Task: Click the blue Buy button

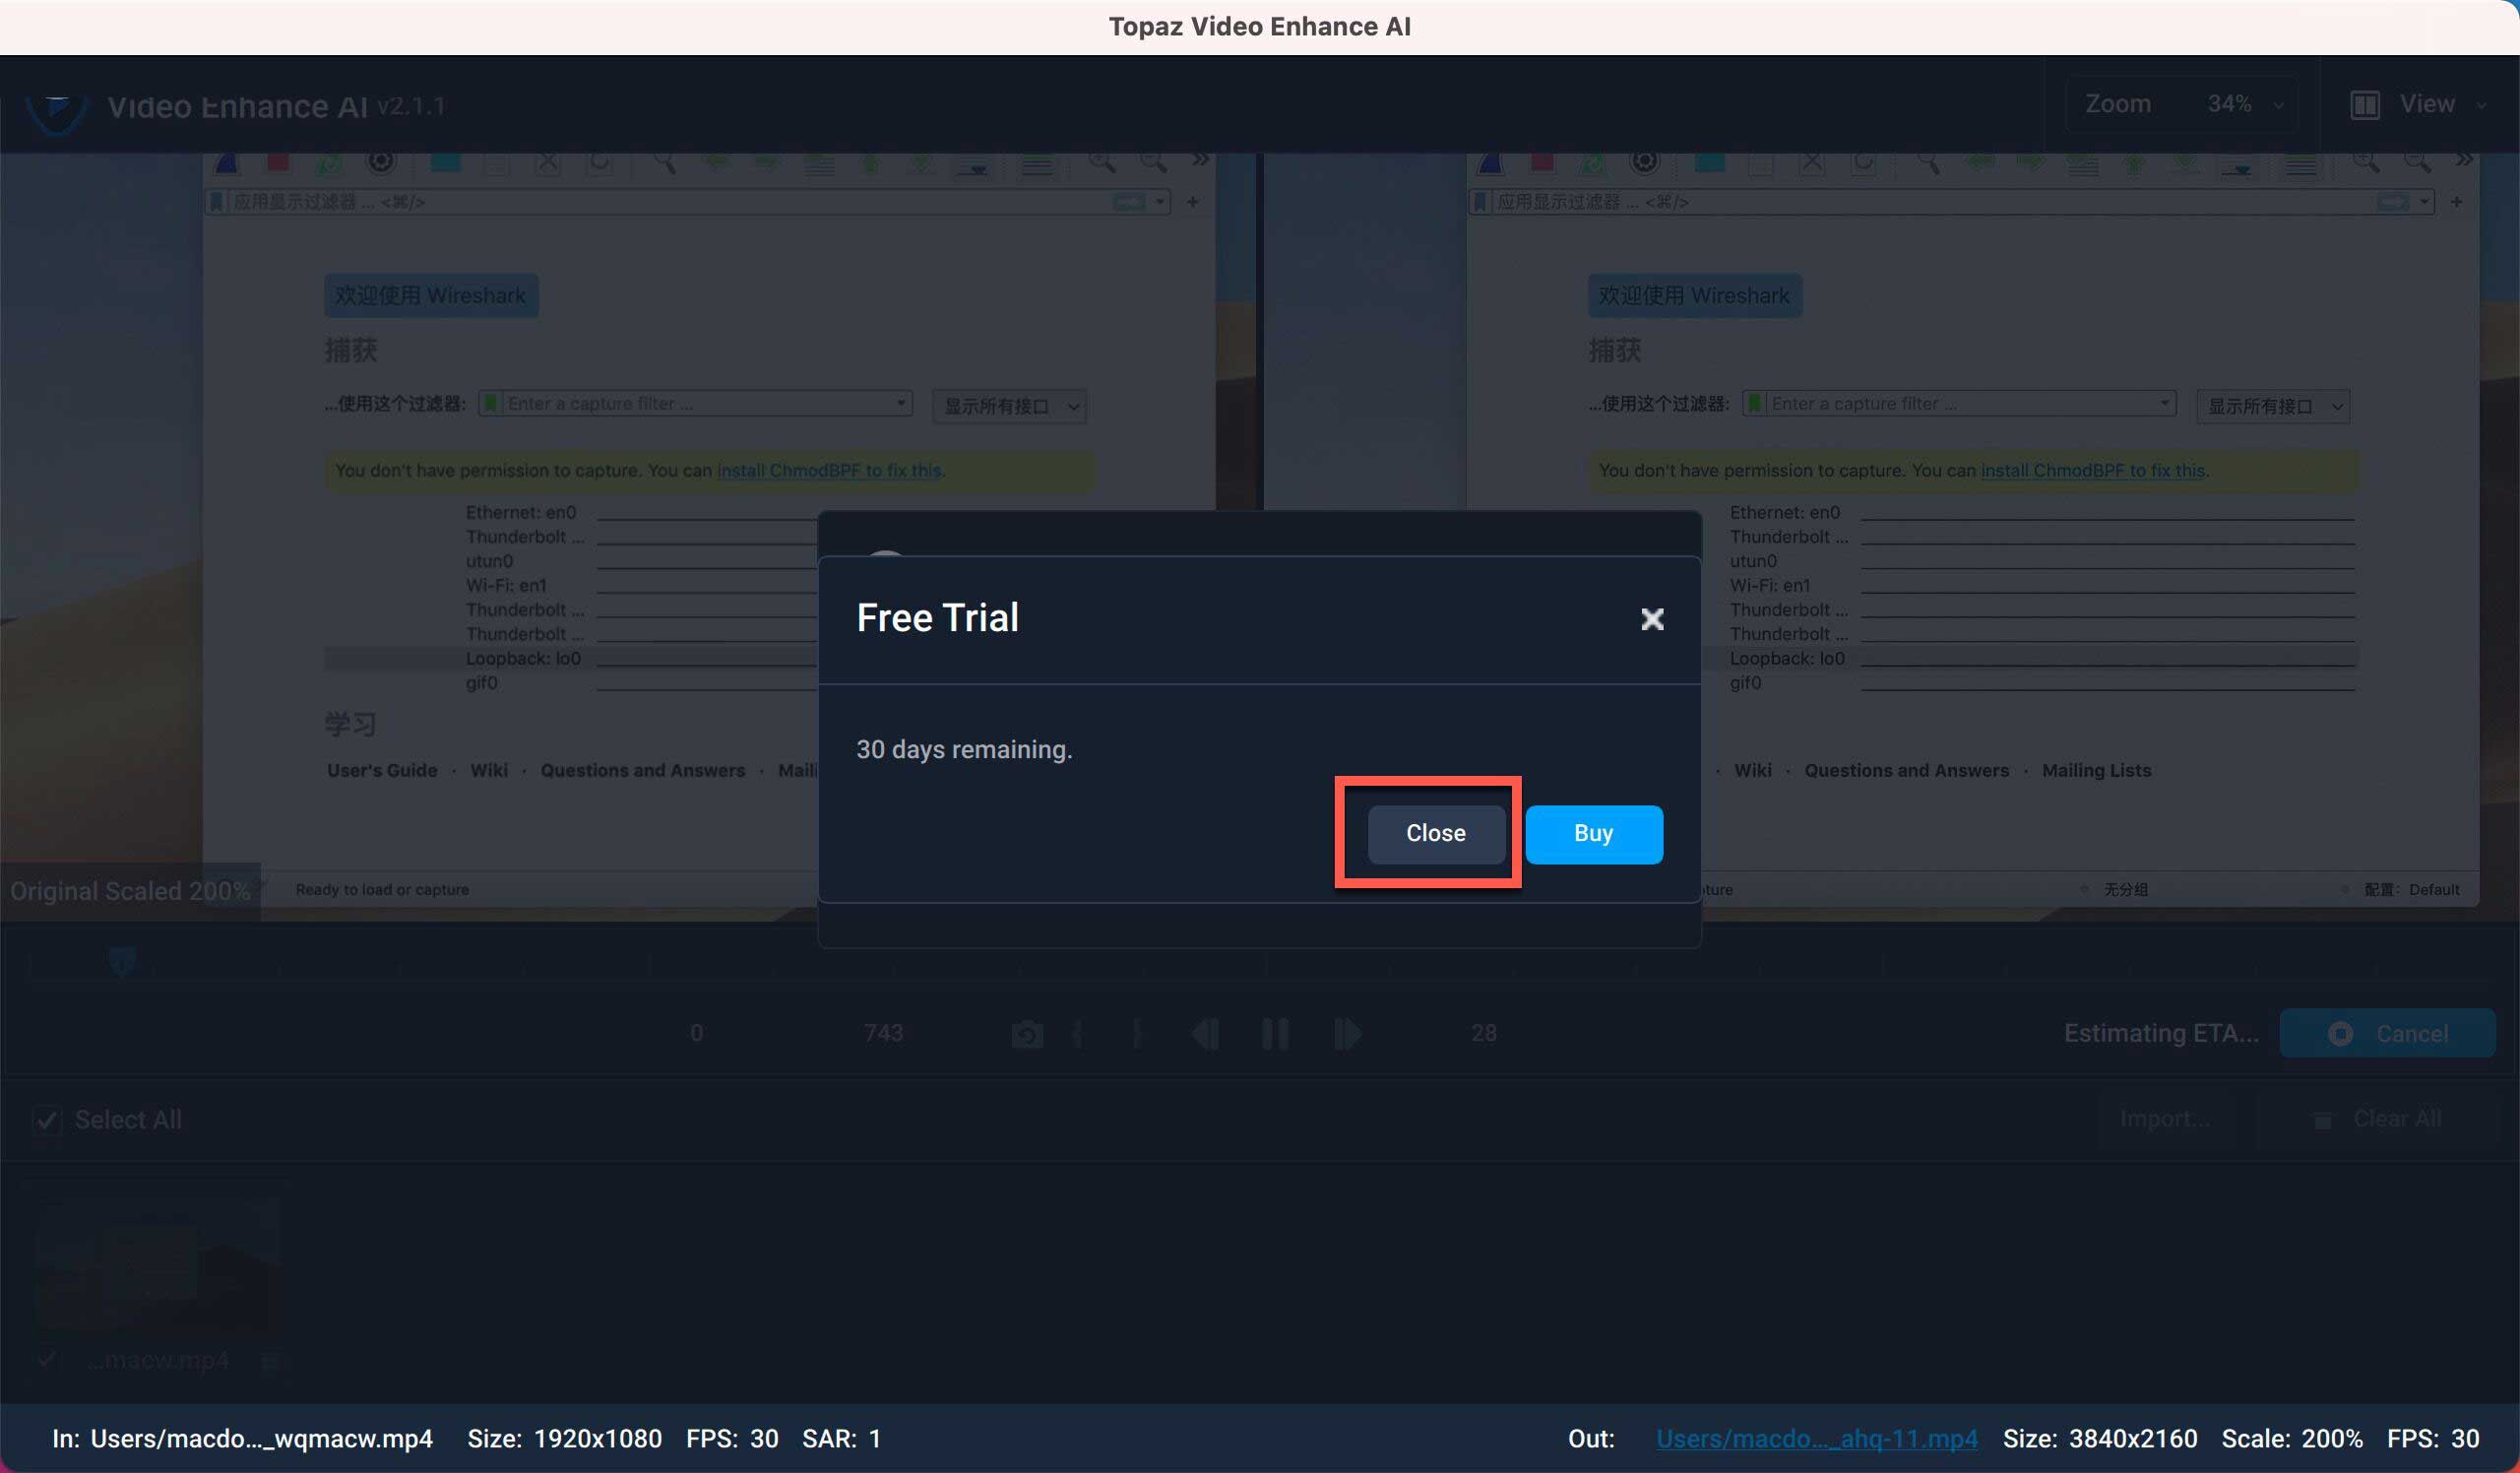Action: point(1593,833)
